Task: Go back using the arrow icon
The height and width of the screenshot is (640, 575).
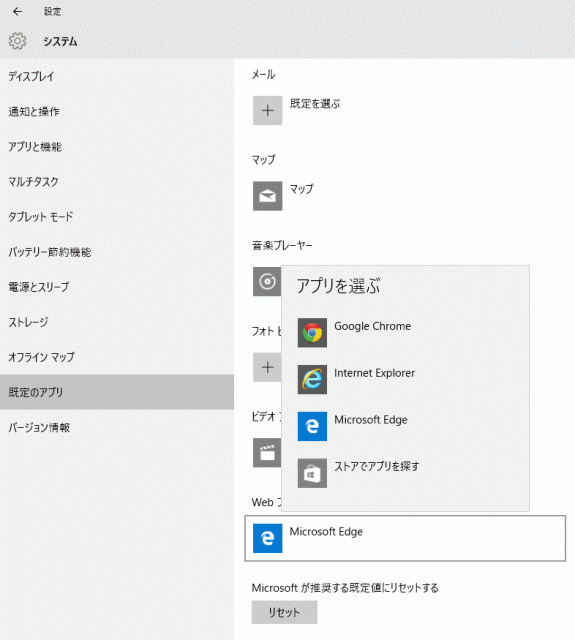Action: click(17, 11)
